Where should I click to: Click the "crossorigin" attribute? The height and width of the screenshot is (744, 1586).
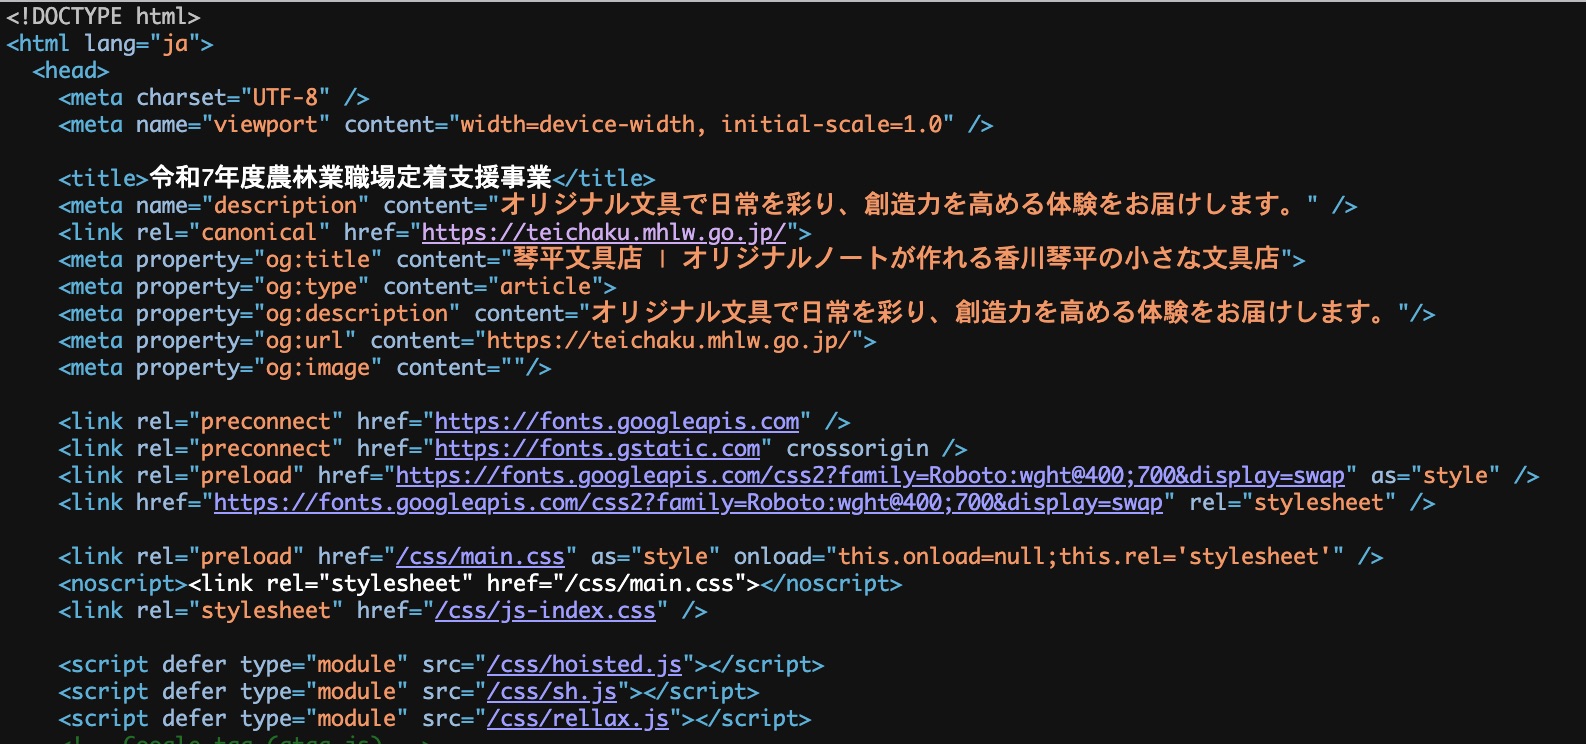(x=857, y=449)
